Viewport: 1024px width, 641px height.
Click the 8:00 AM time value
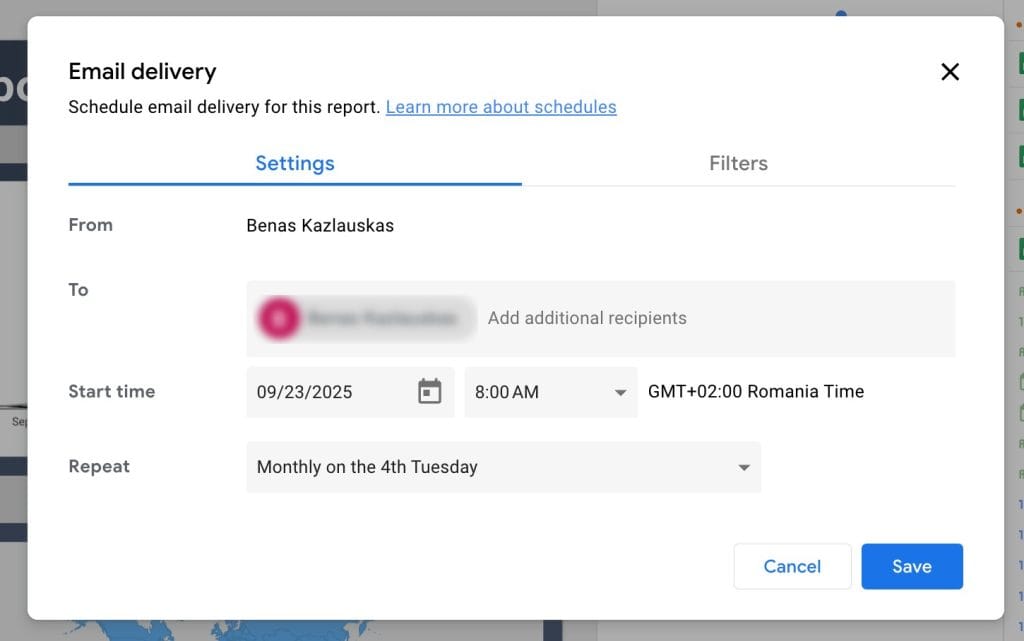click(507, 392)
